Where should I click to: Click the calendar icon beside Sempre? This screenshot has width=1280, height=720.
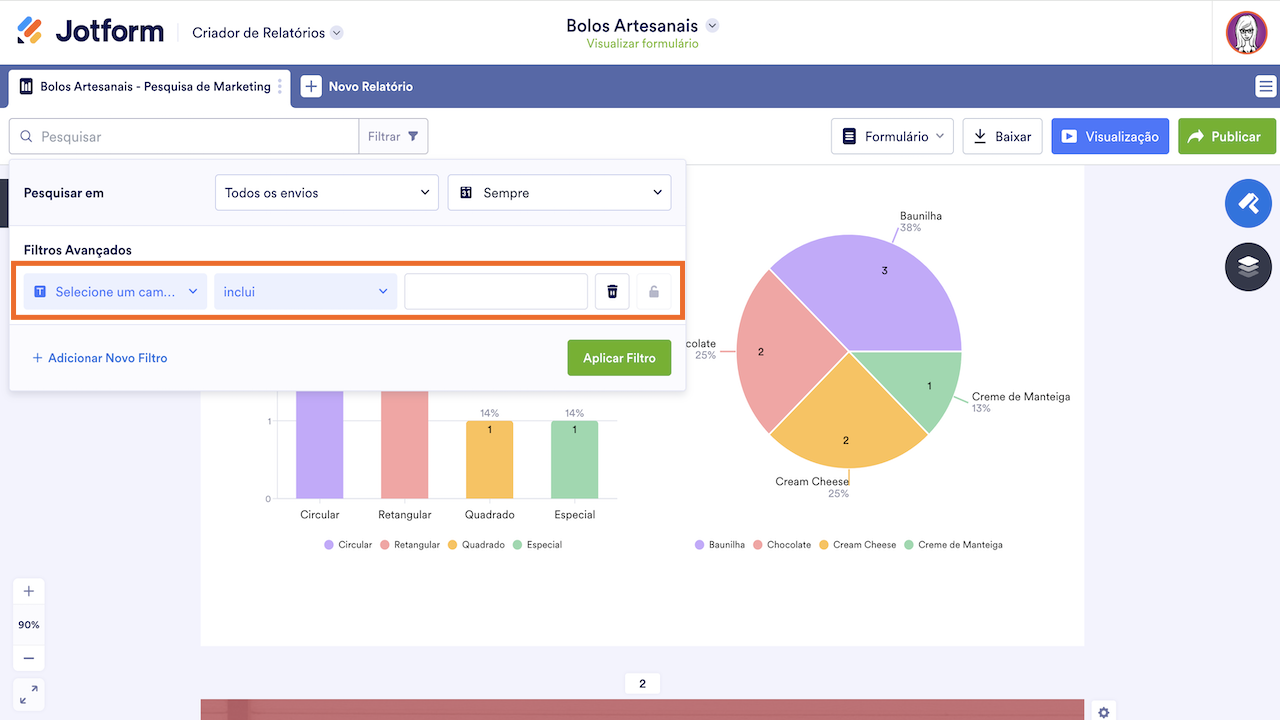pyautogui.click(x=466, y=192)
